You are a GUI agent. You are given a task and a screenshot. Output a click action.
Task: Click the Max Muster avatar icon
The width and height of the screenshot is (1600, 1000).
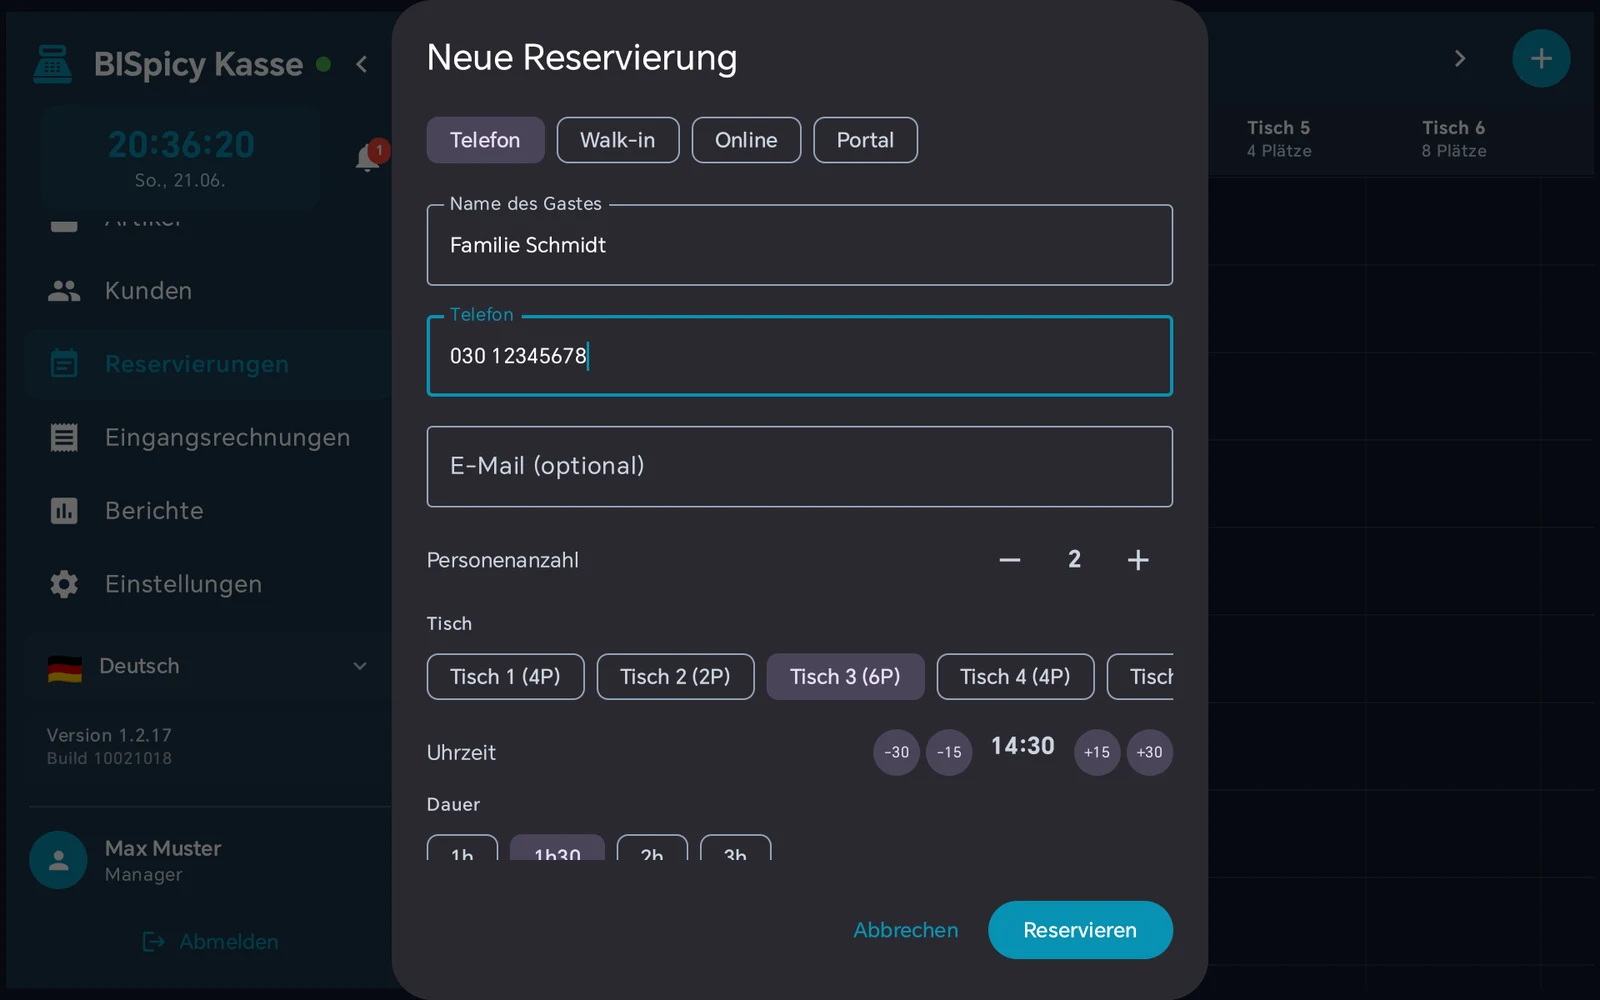point(58,860)
